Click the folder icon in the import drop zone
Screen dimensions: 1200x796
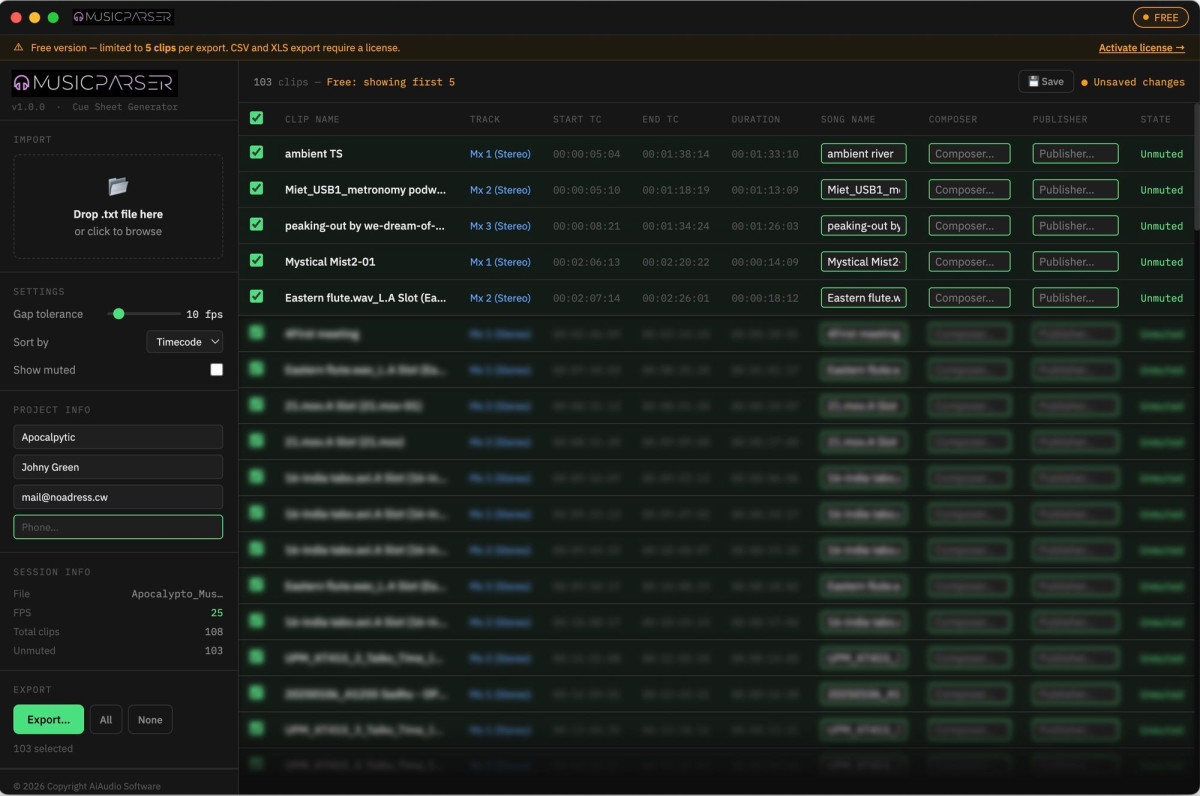point(118,186)
